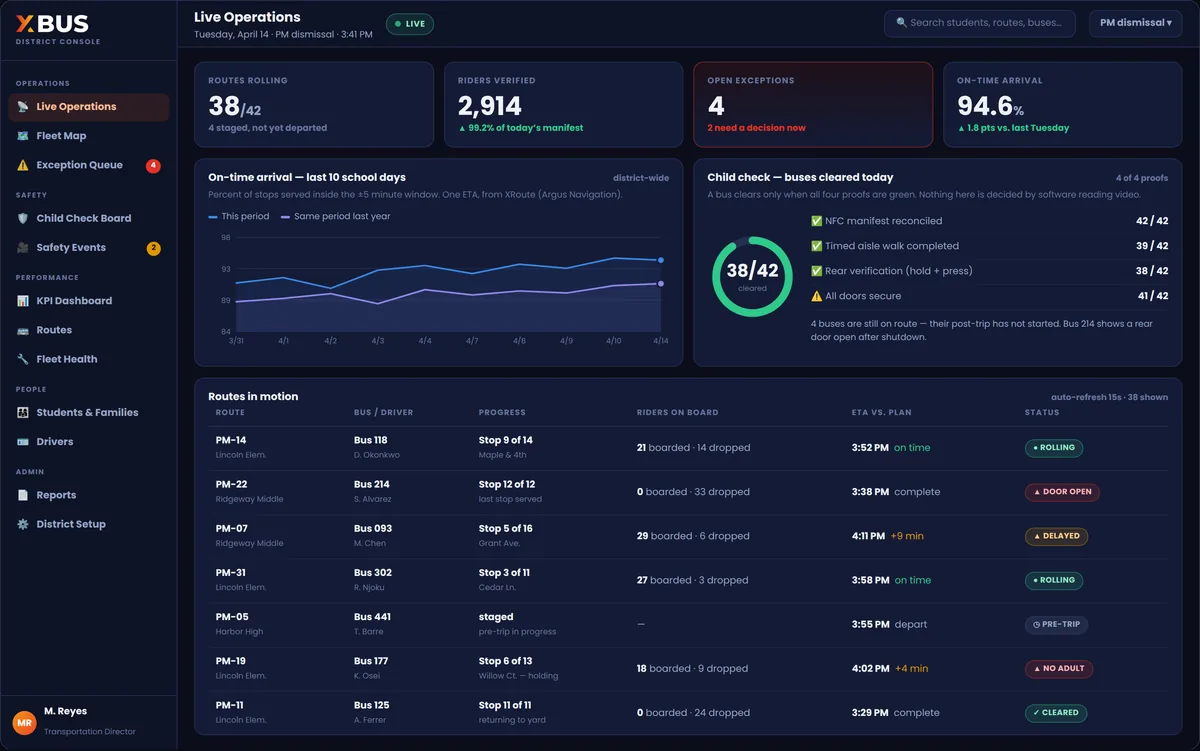Click the search students, routes, buses field
Image resolution: width=1200 pixels, height=751 pixels.
click(980, 23)
